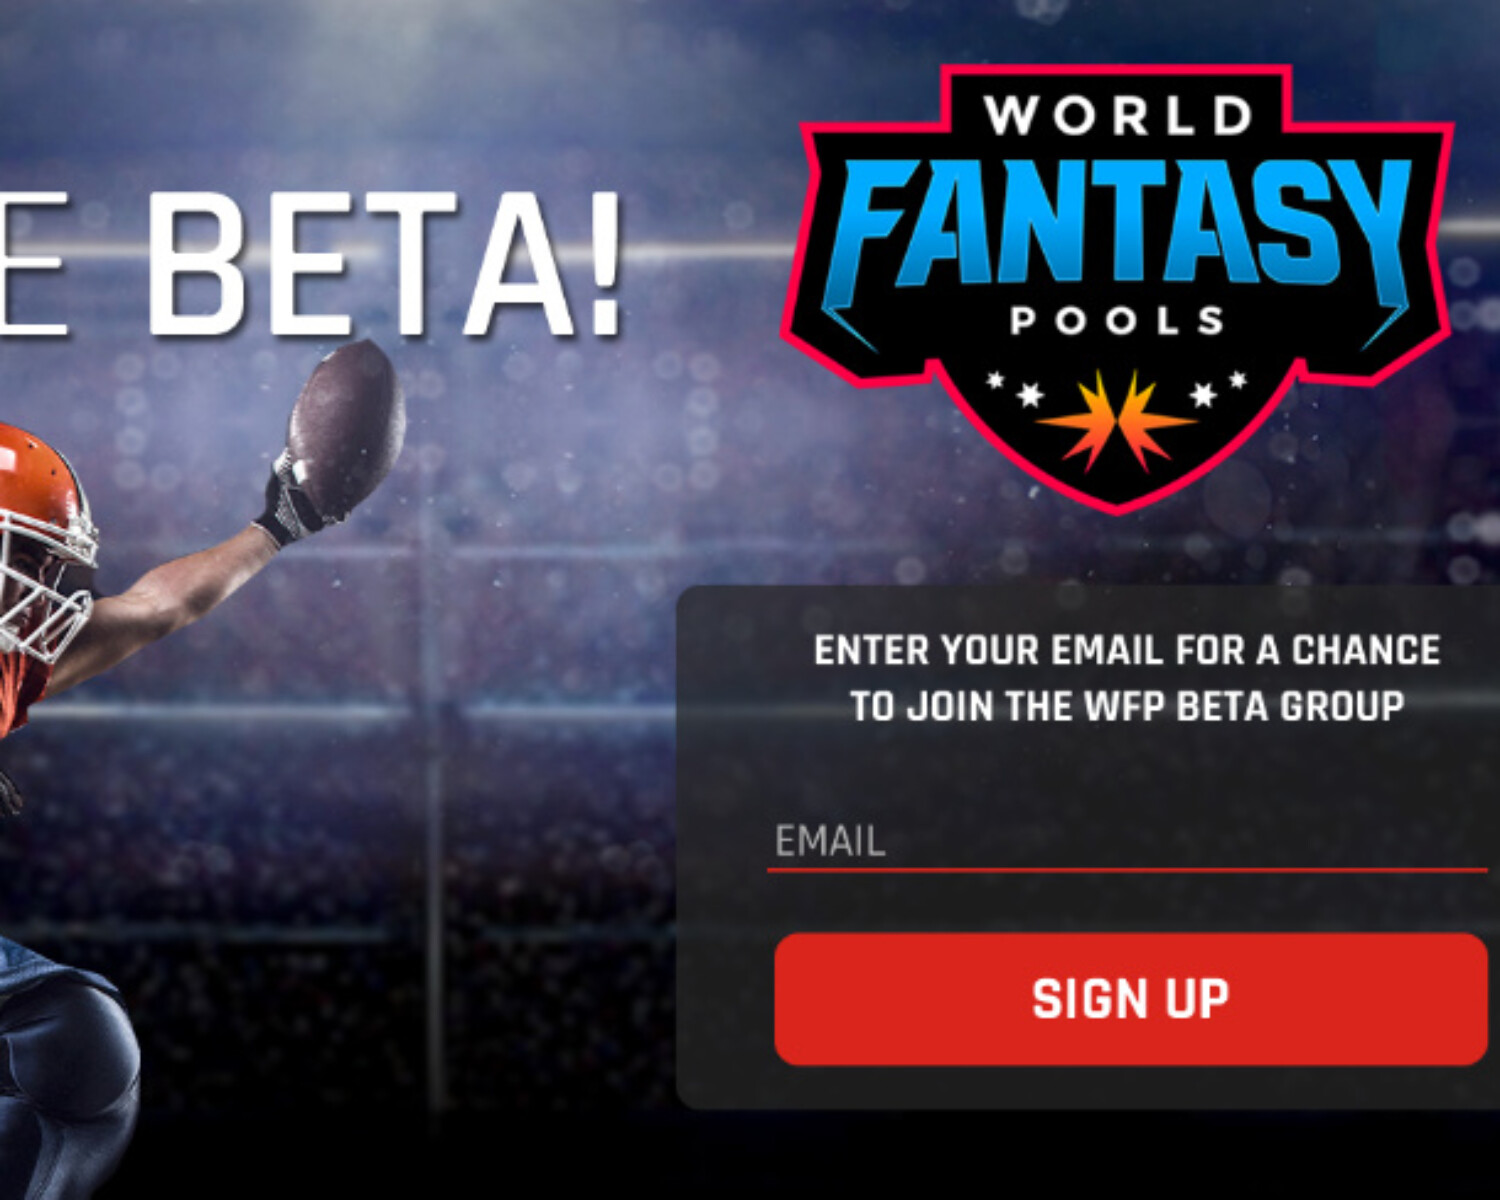Click the white stars left of the starburst
The image size is (1500, 1200).
coord(1015,390)
